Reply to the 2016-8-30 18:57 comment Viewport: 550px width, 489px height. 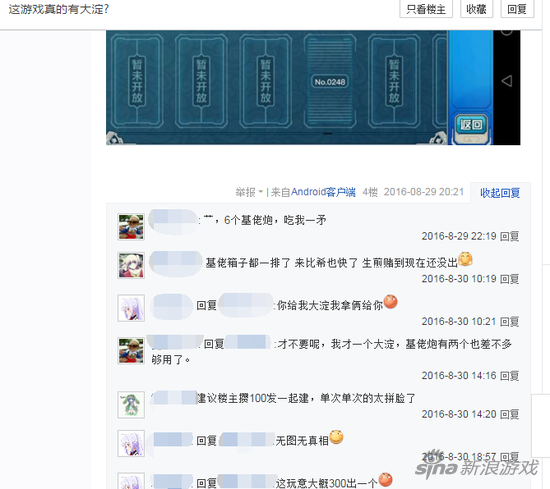click(x=509, y=457)
